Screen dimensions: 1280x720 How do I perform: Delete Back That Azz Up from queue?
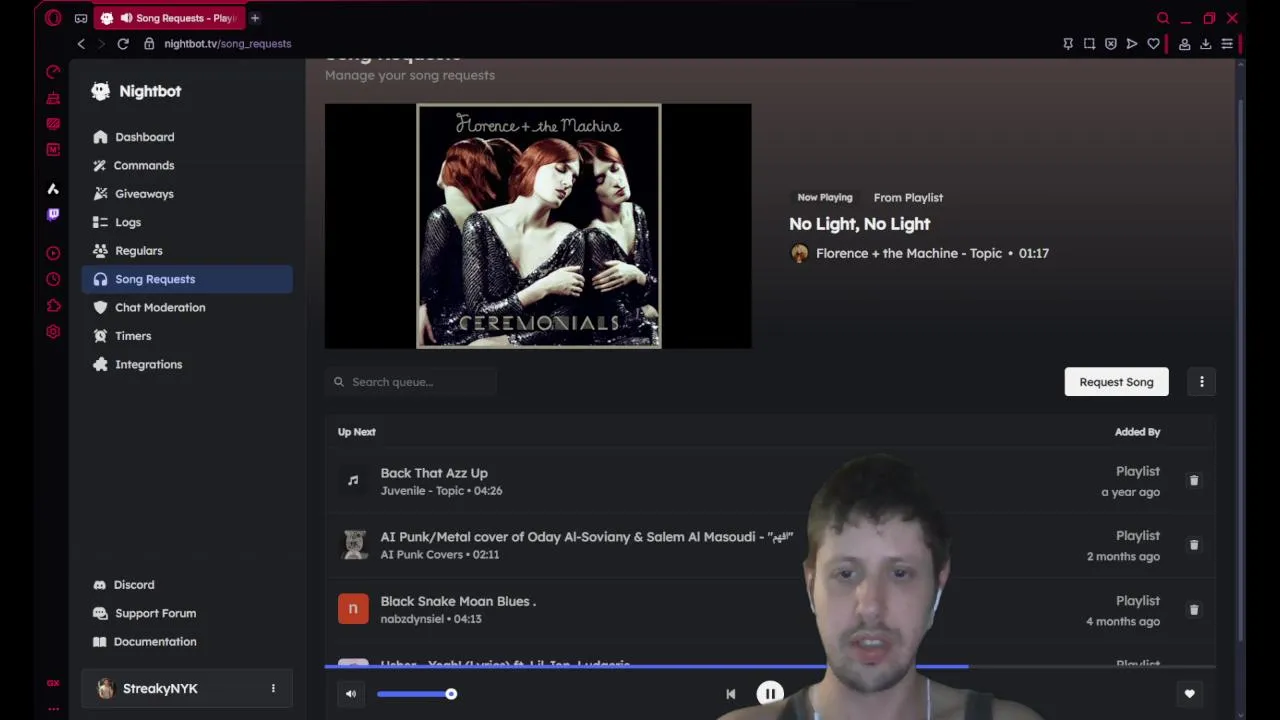[x=1193, y=481]
